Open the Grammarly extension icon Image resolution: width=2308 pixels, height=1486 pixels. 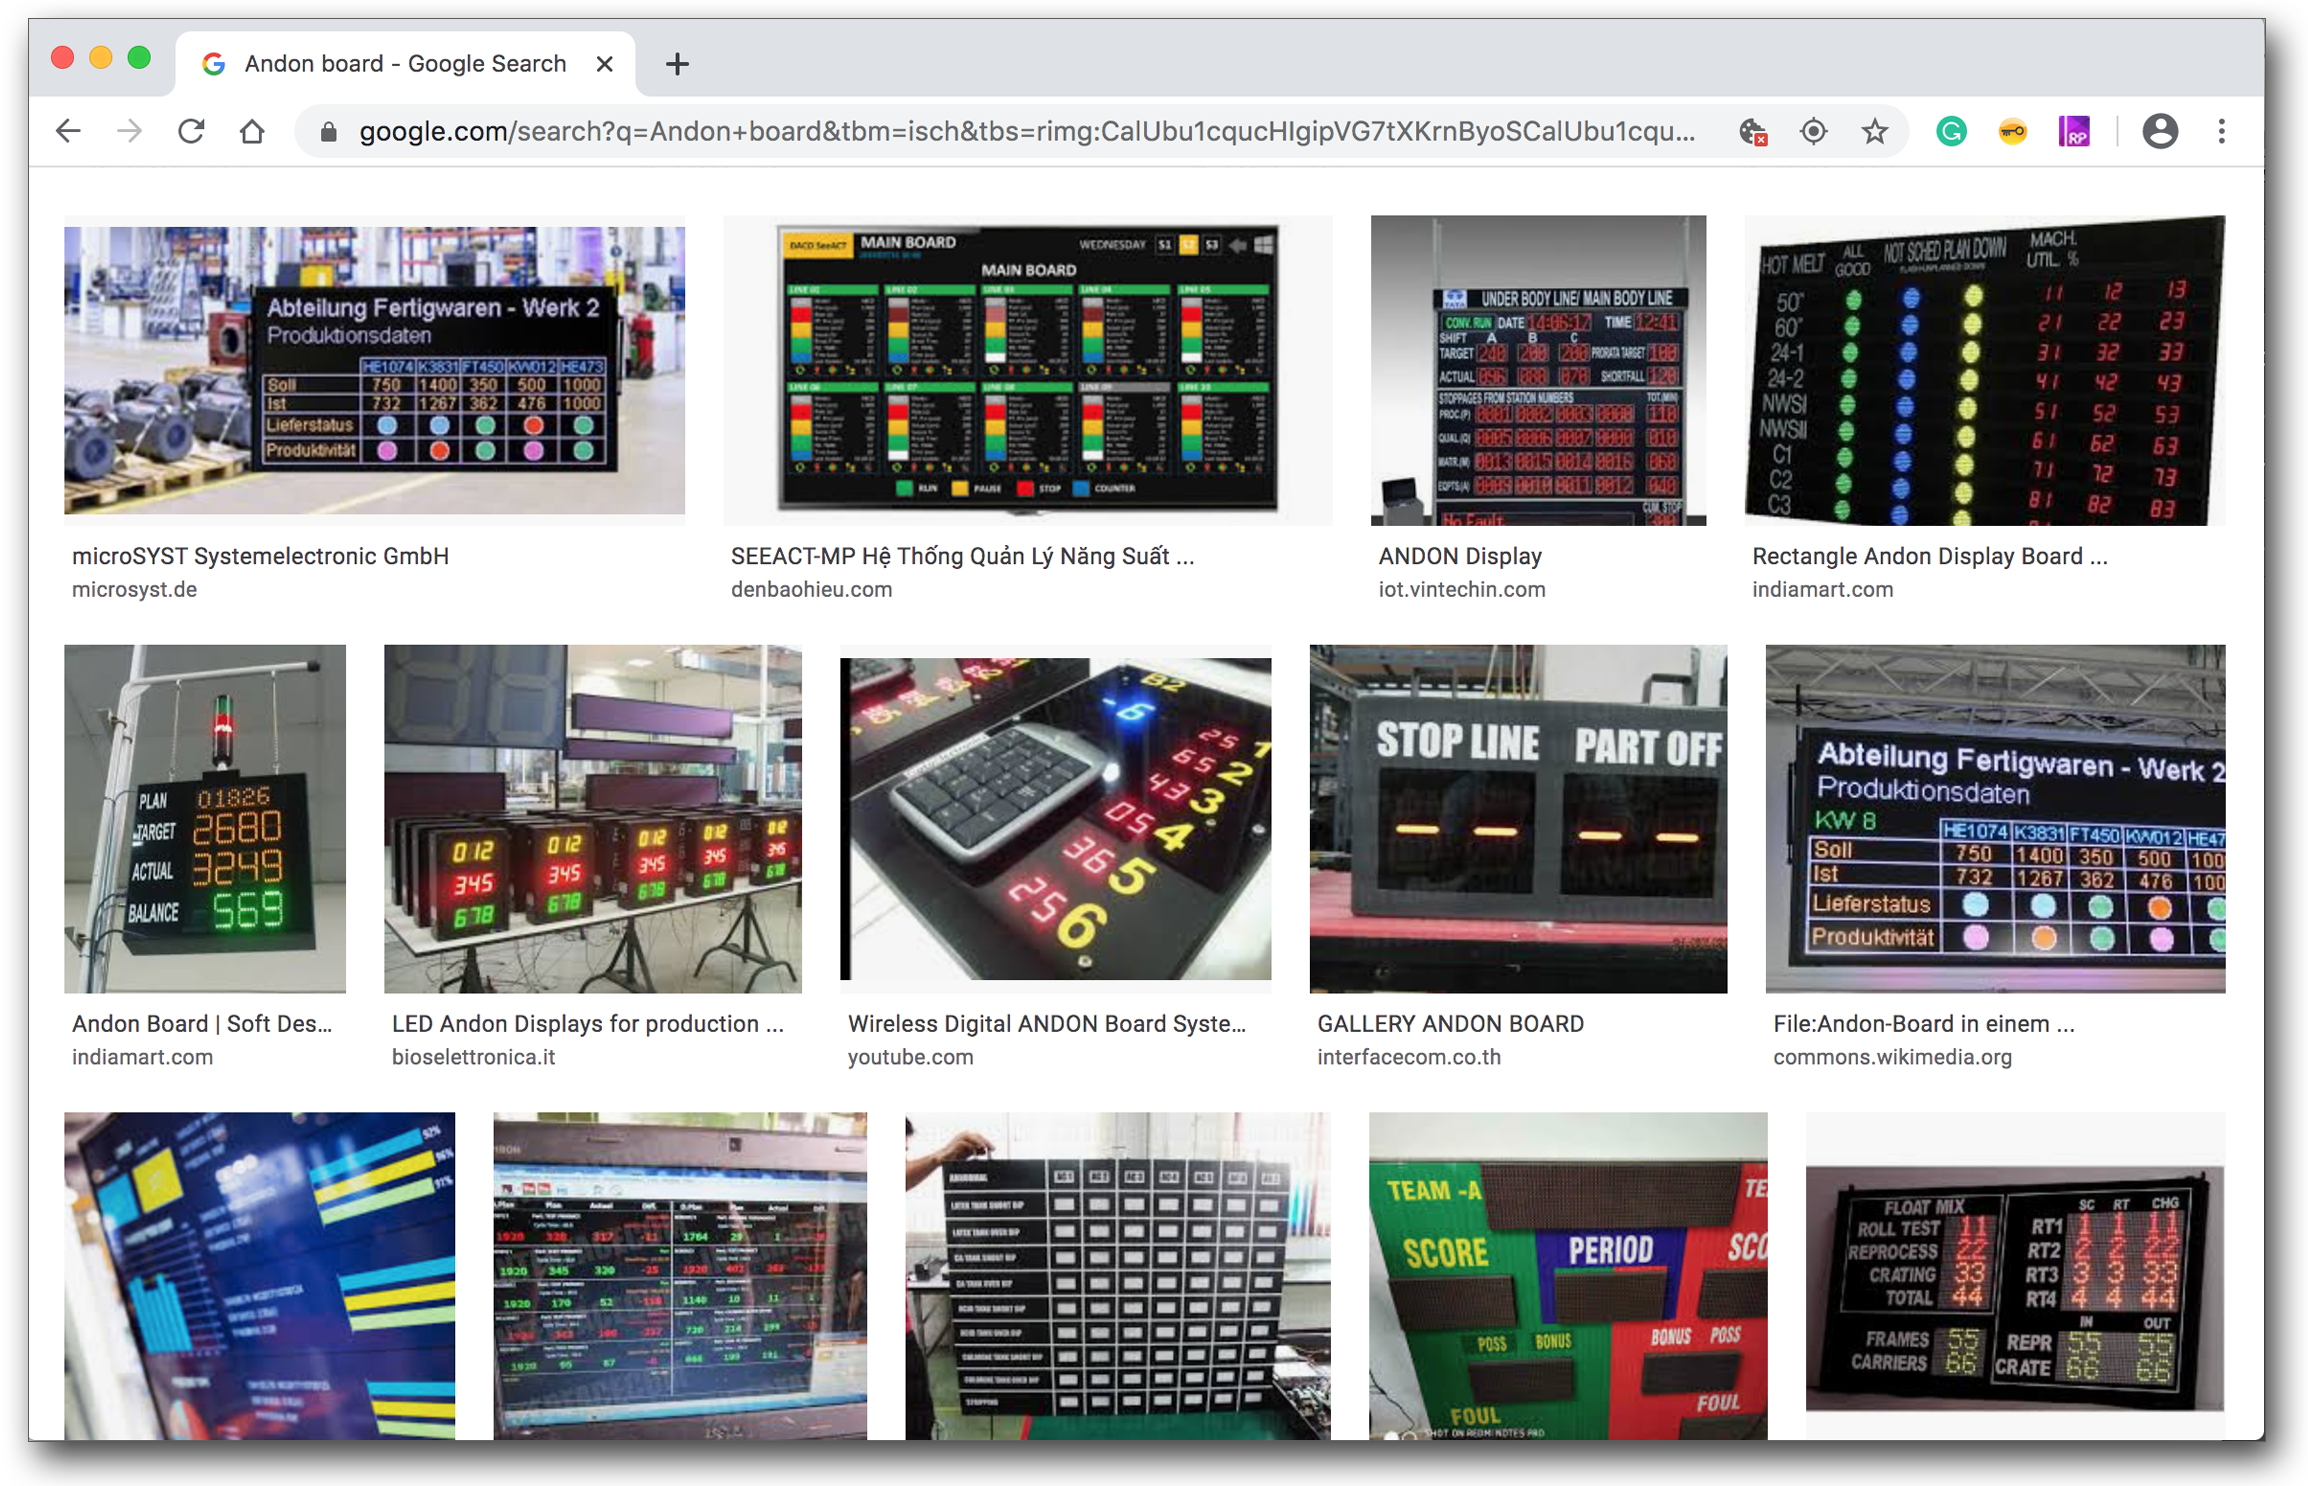point(1951,131)
